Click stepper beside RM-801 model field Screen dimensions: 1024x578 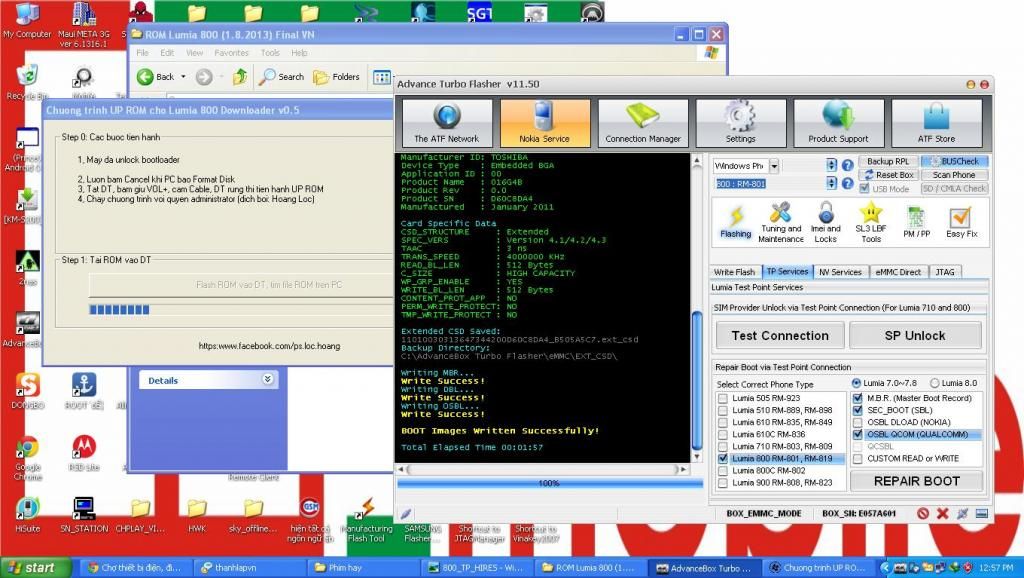(831, 184)
